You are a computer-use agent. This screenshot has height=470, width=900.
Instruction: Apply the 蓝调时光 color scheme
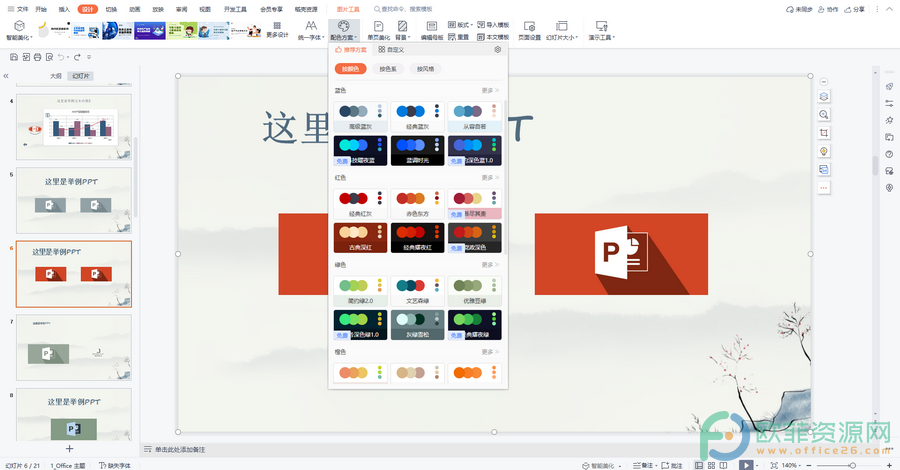[x=417, y=150]
